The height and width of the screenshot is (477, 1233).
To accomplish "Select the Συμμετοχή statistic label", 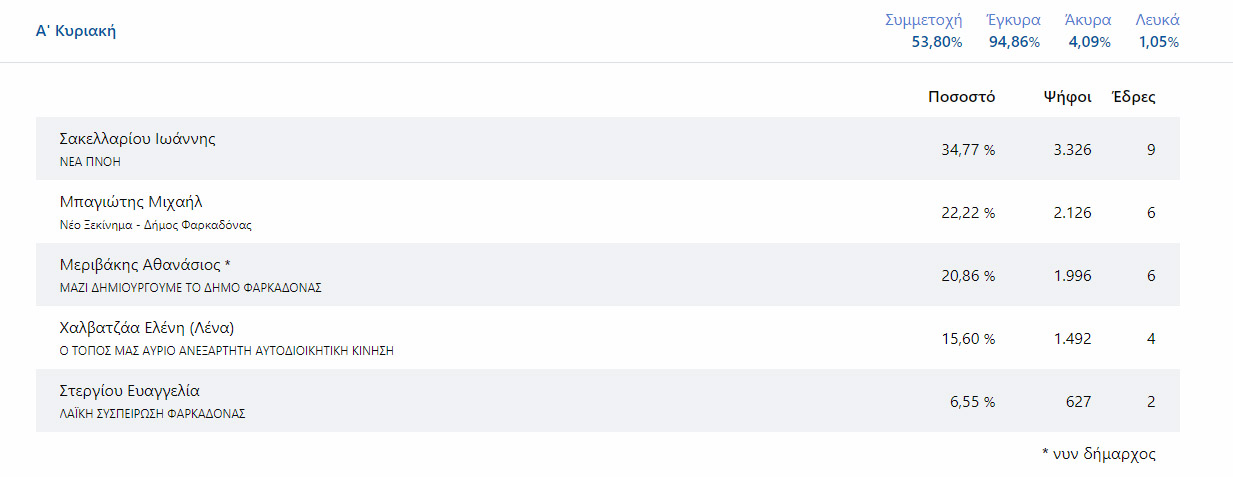I will [923, 20].
